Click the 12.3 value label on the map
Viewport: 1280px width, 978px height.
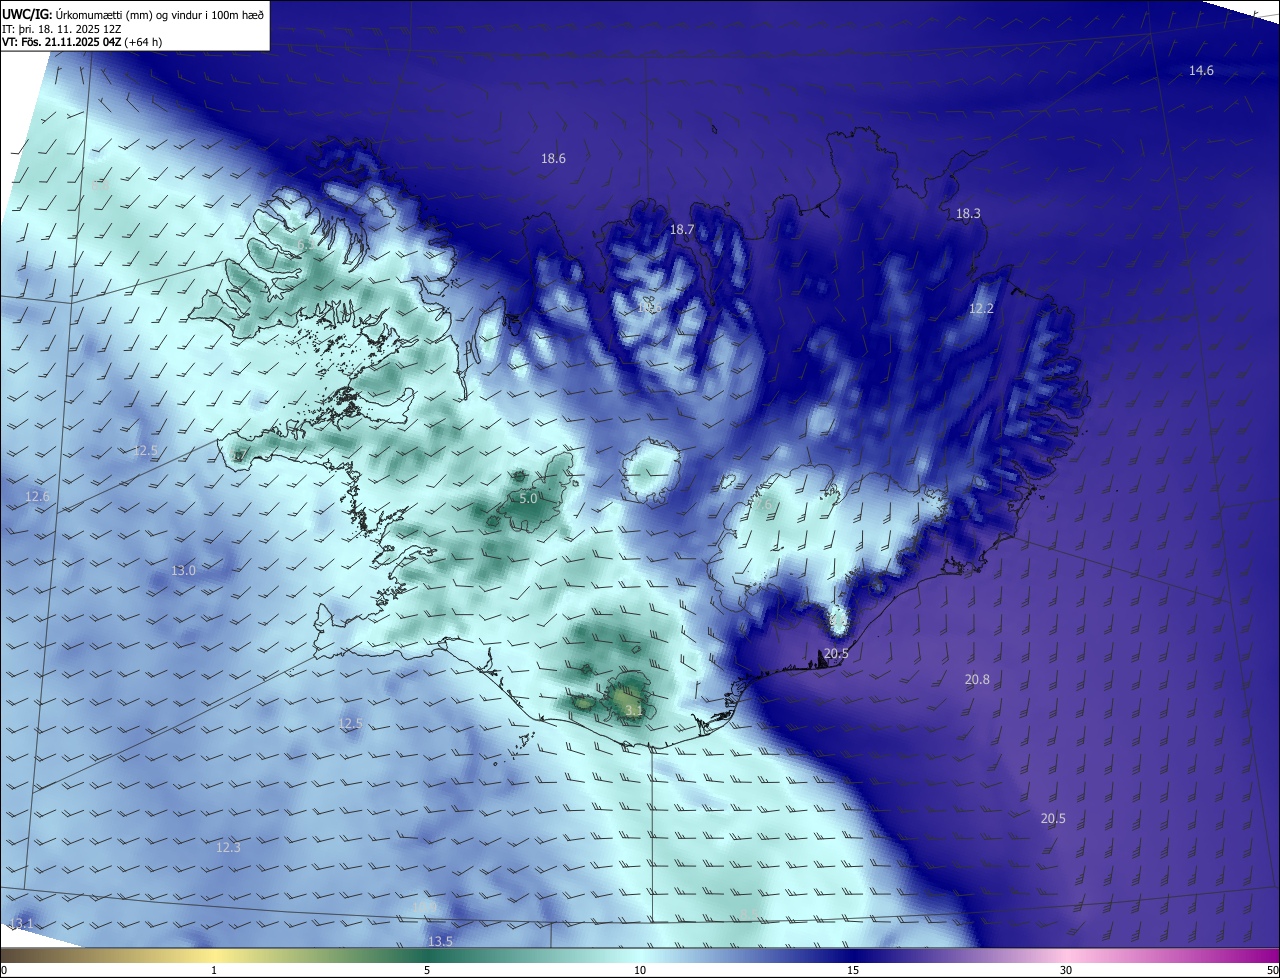pos(228,847)
